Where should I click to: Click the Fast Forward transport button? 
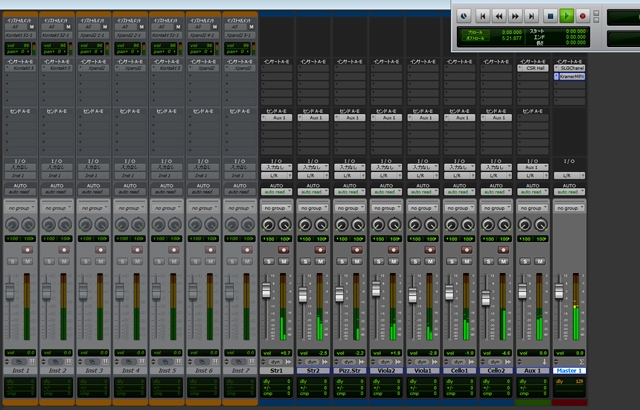pyautogui.click(x=515, y=15)
